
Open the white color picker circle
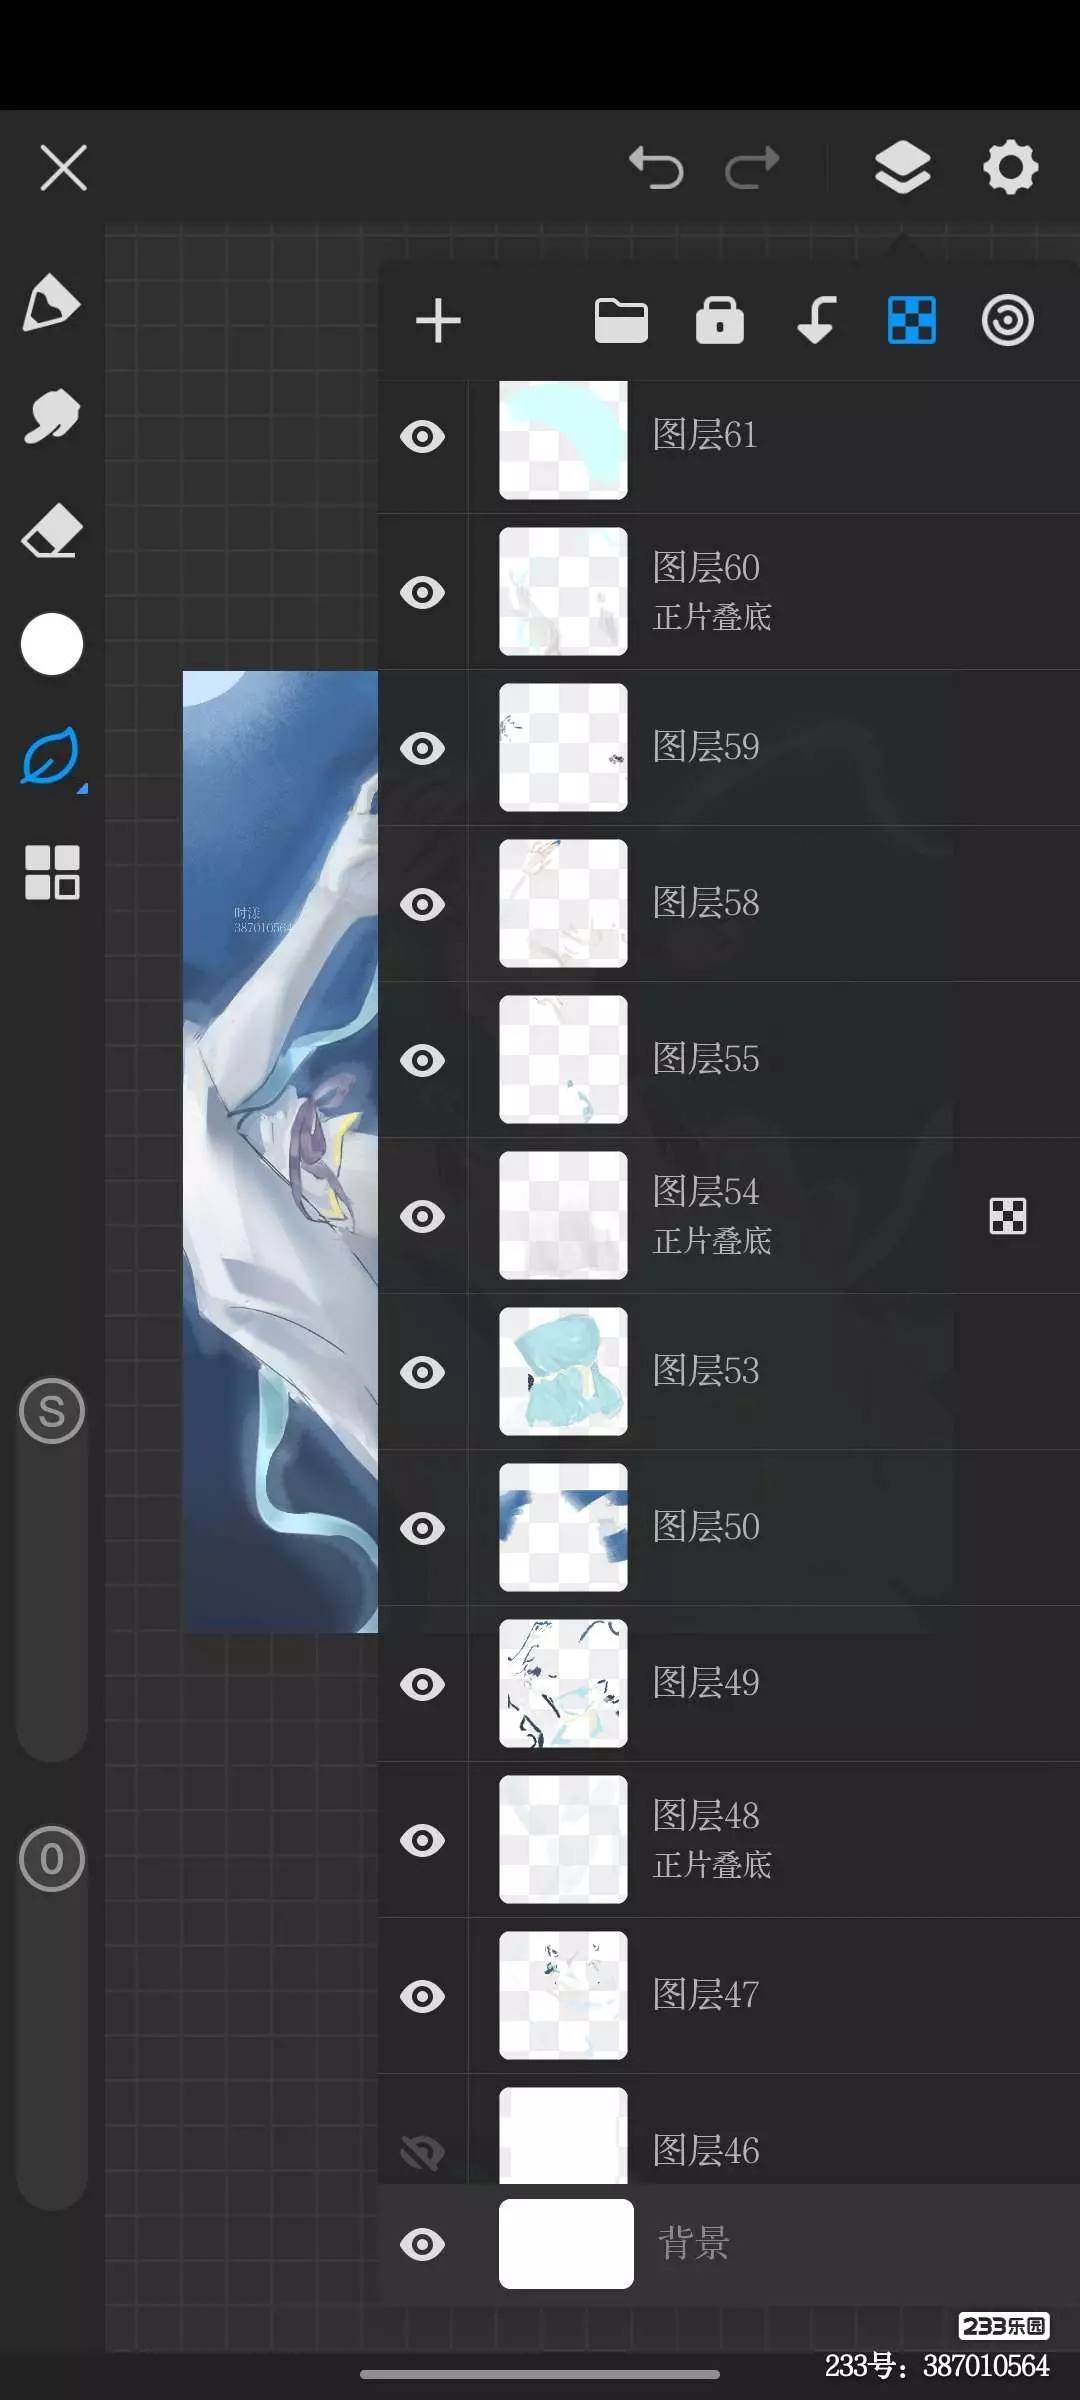pos(52,644)
